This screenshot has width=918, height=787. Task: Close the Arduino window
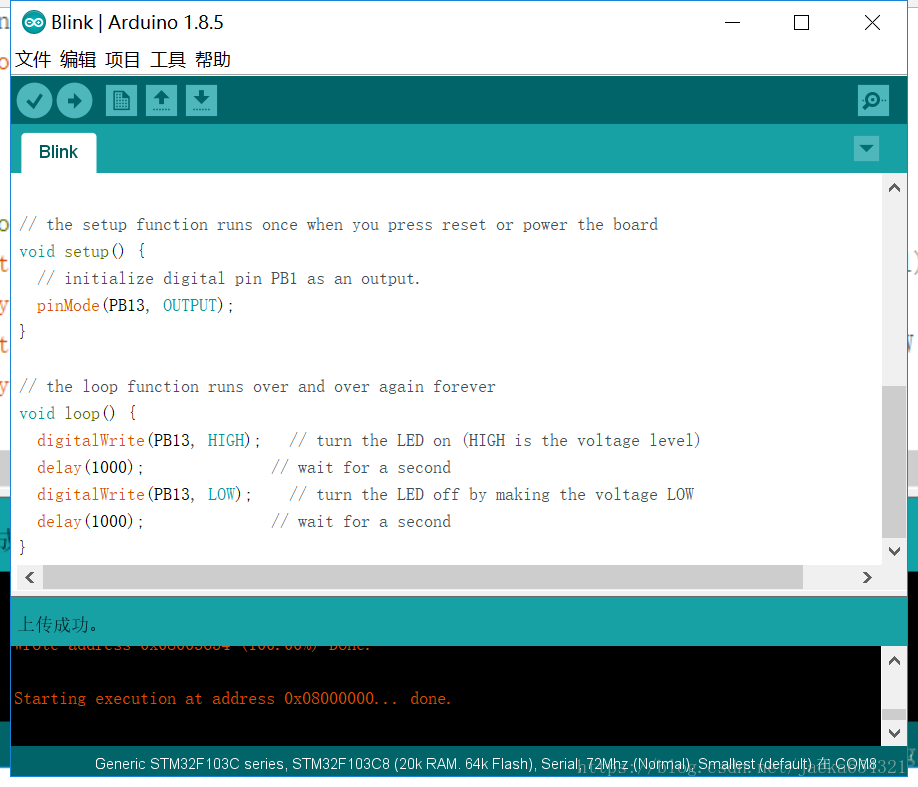tap(872, 23)
